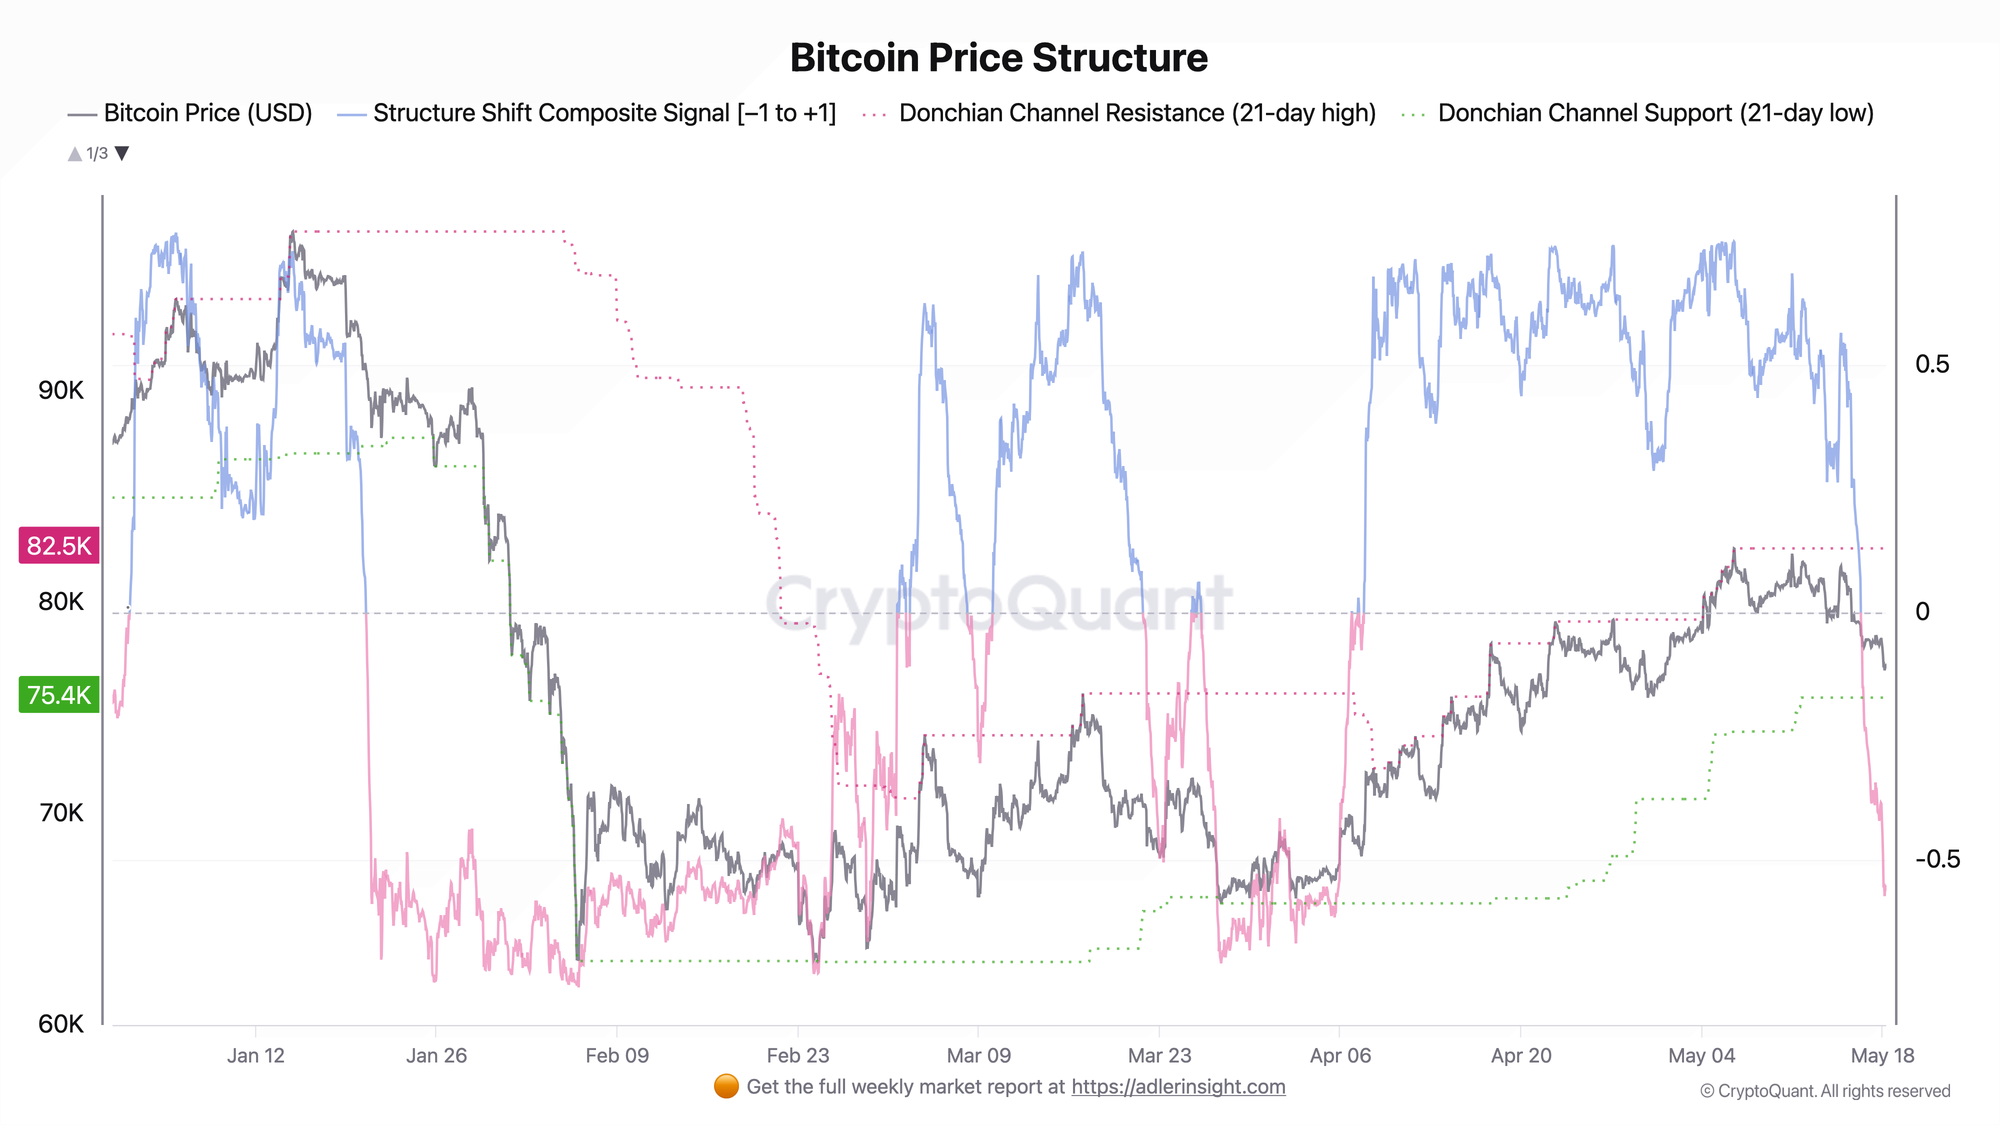Click the red dotted Resistance legend swatch

point(876,114)
